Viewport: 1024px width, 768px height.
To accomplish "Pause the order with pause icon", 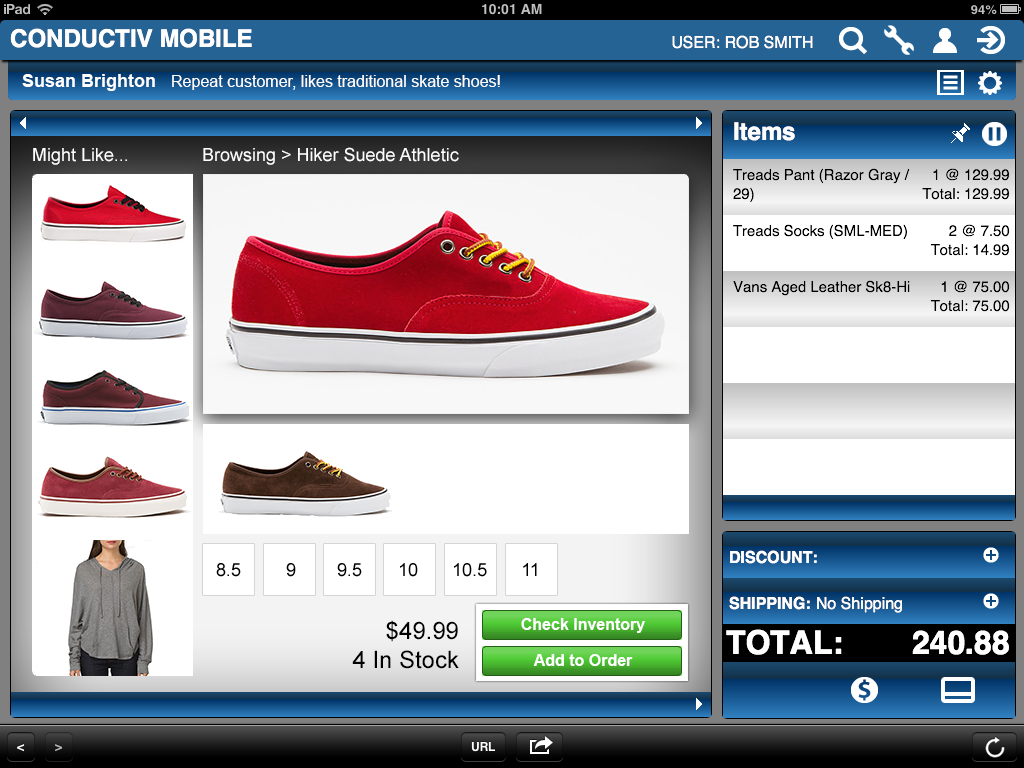I will pos(994,133).
